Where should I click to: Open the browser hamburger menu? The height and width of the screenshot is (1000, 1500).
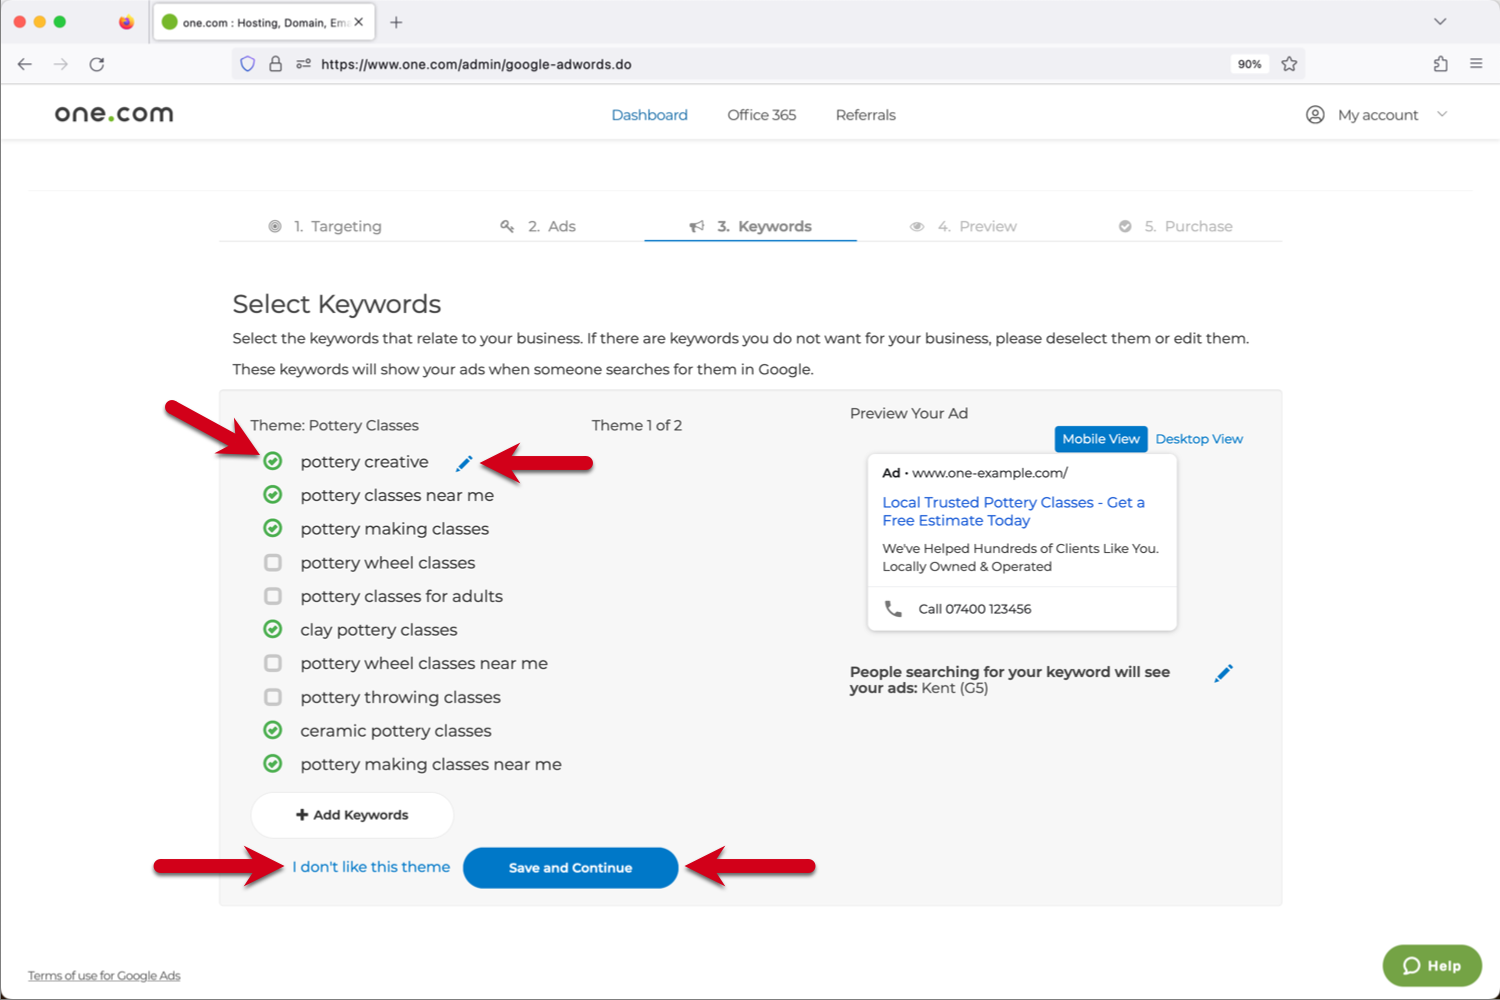tap(1476, 64)
